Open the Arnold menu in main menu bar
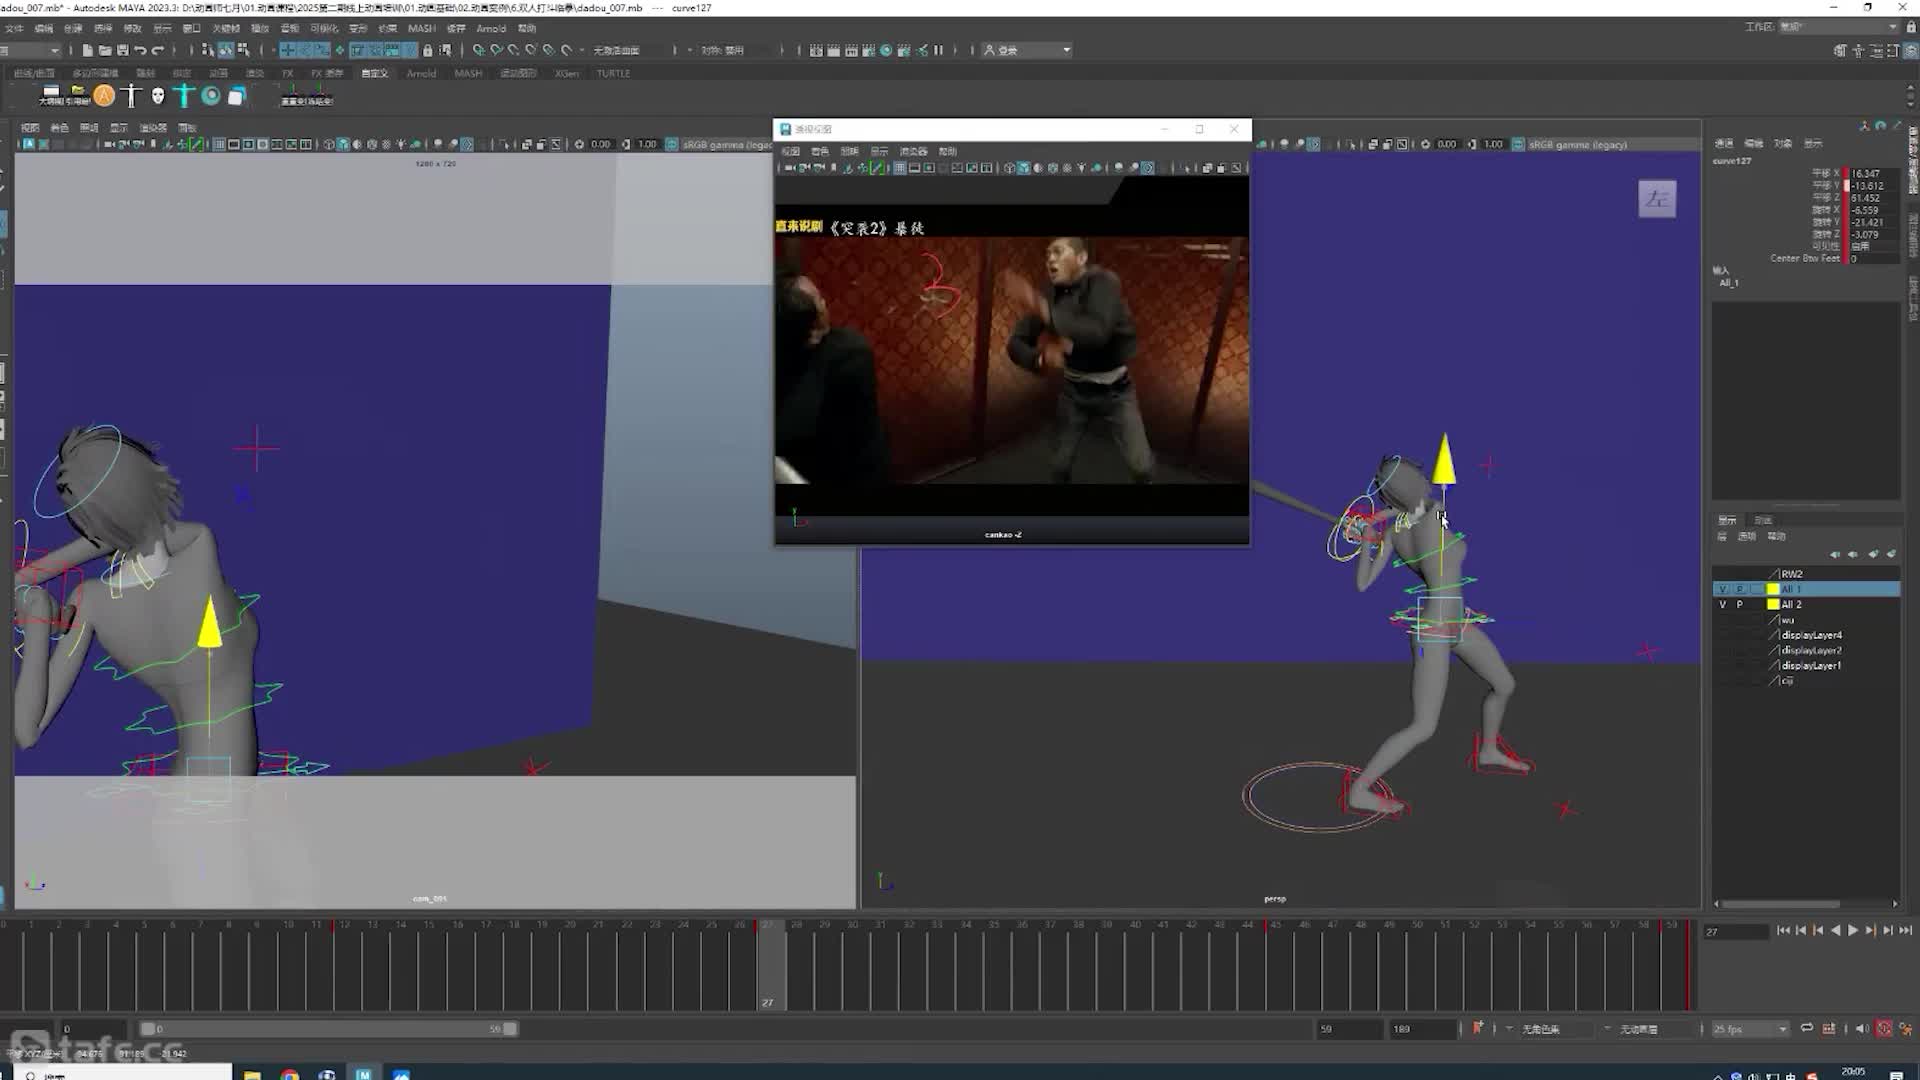1920x1080 pixels. click(491, 28)
